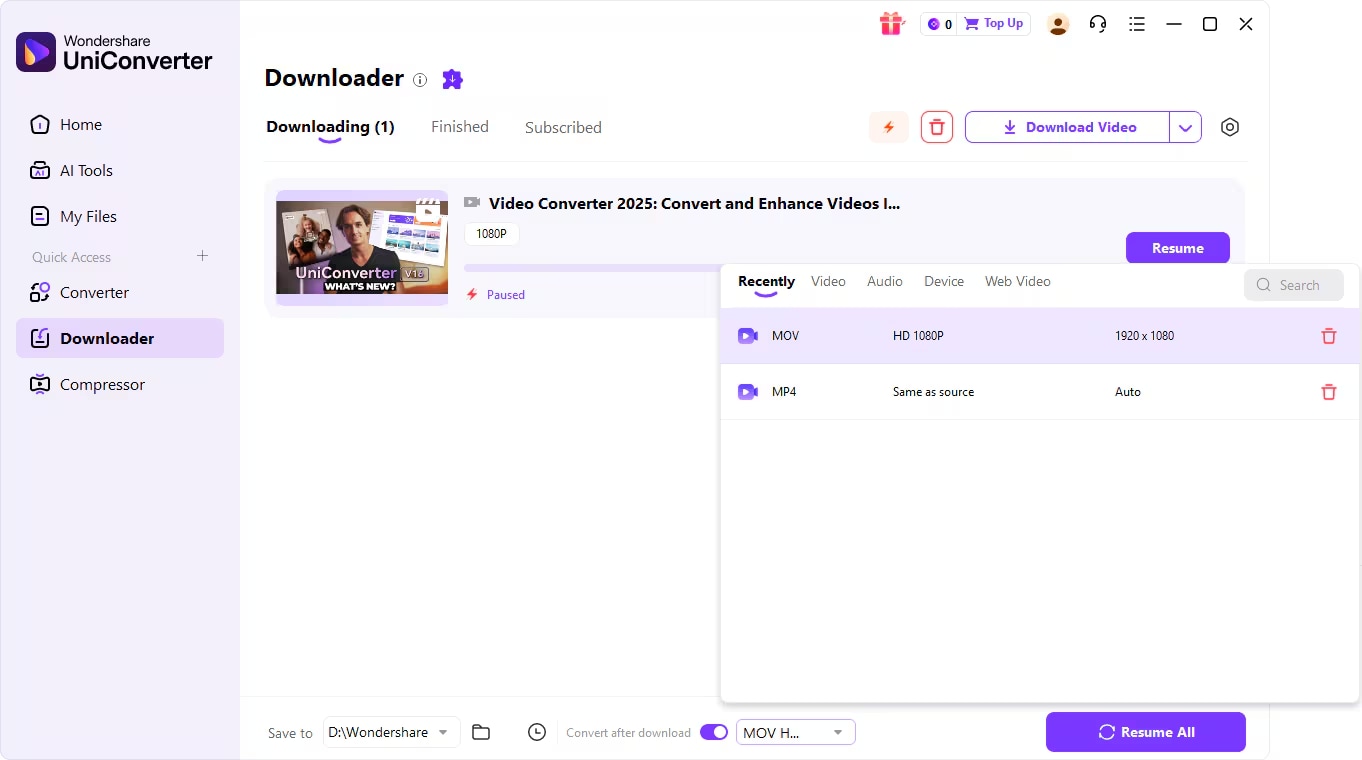Click the "Video Converter 2025" video title

[x=694, y=204]
